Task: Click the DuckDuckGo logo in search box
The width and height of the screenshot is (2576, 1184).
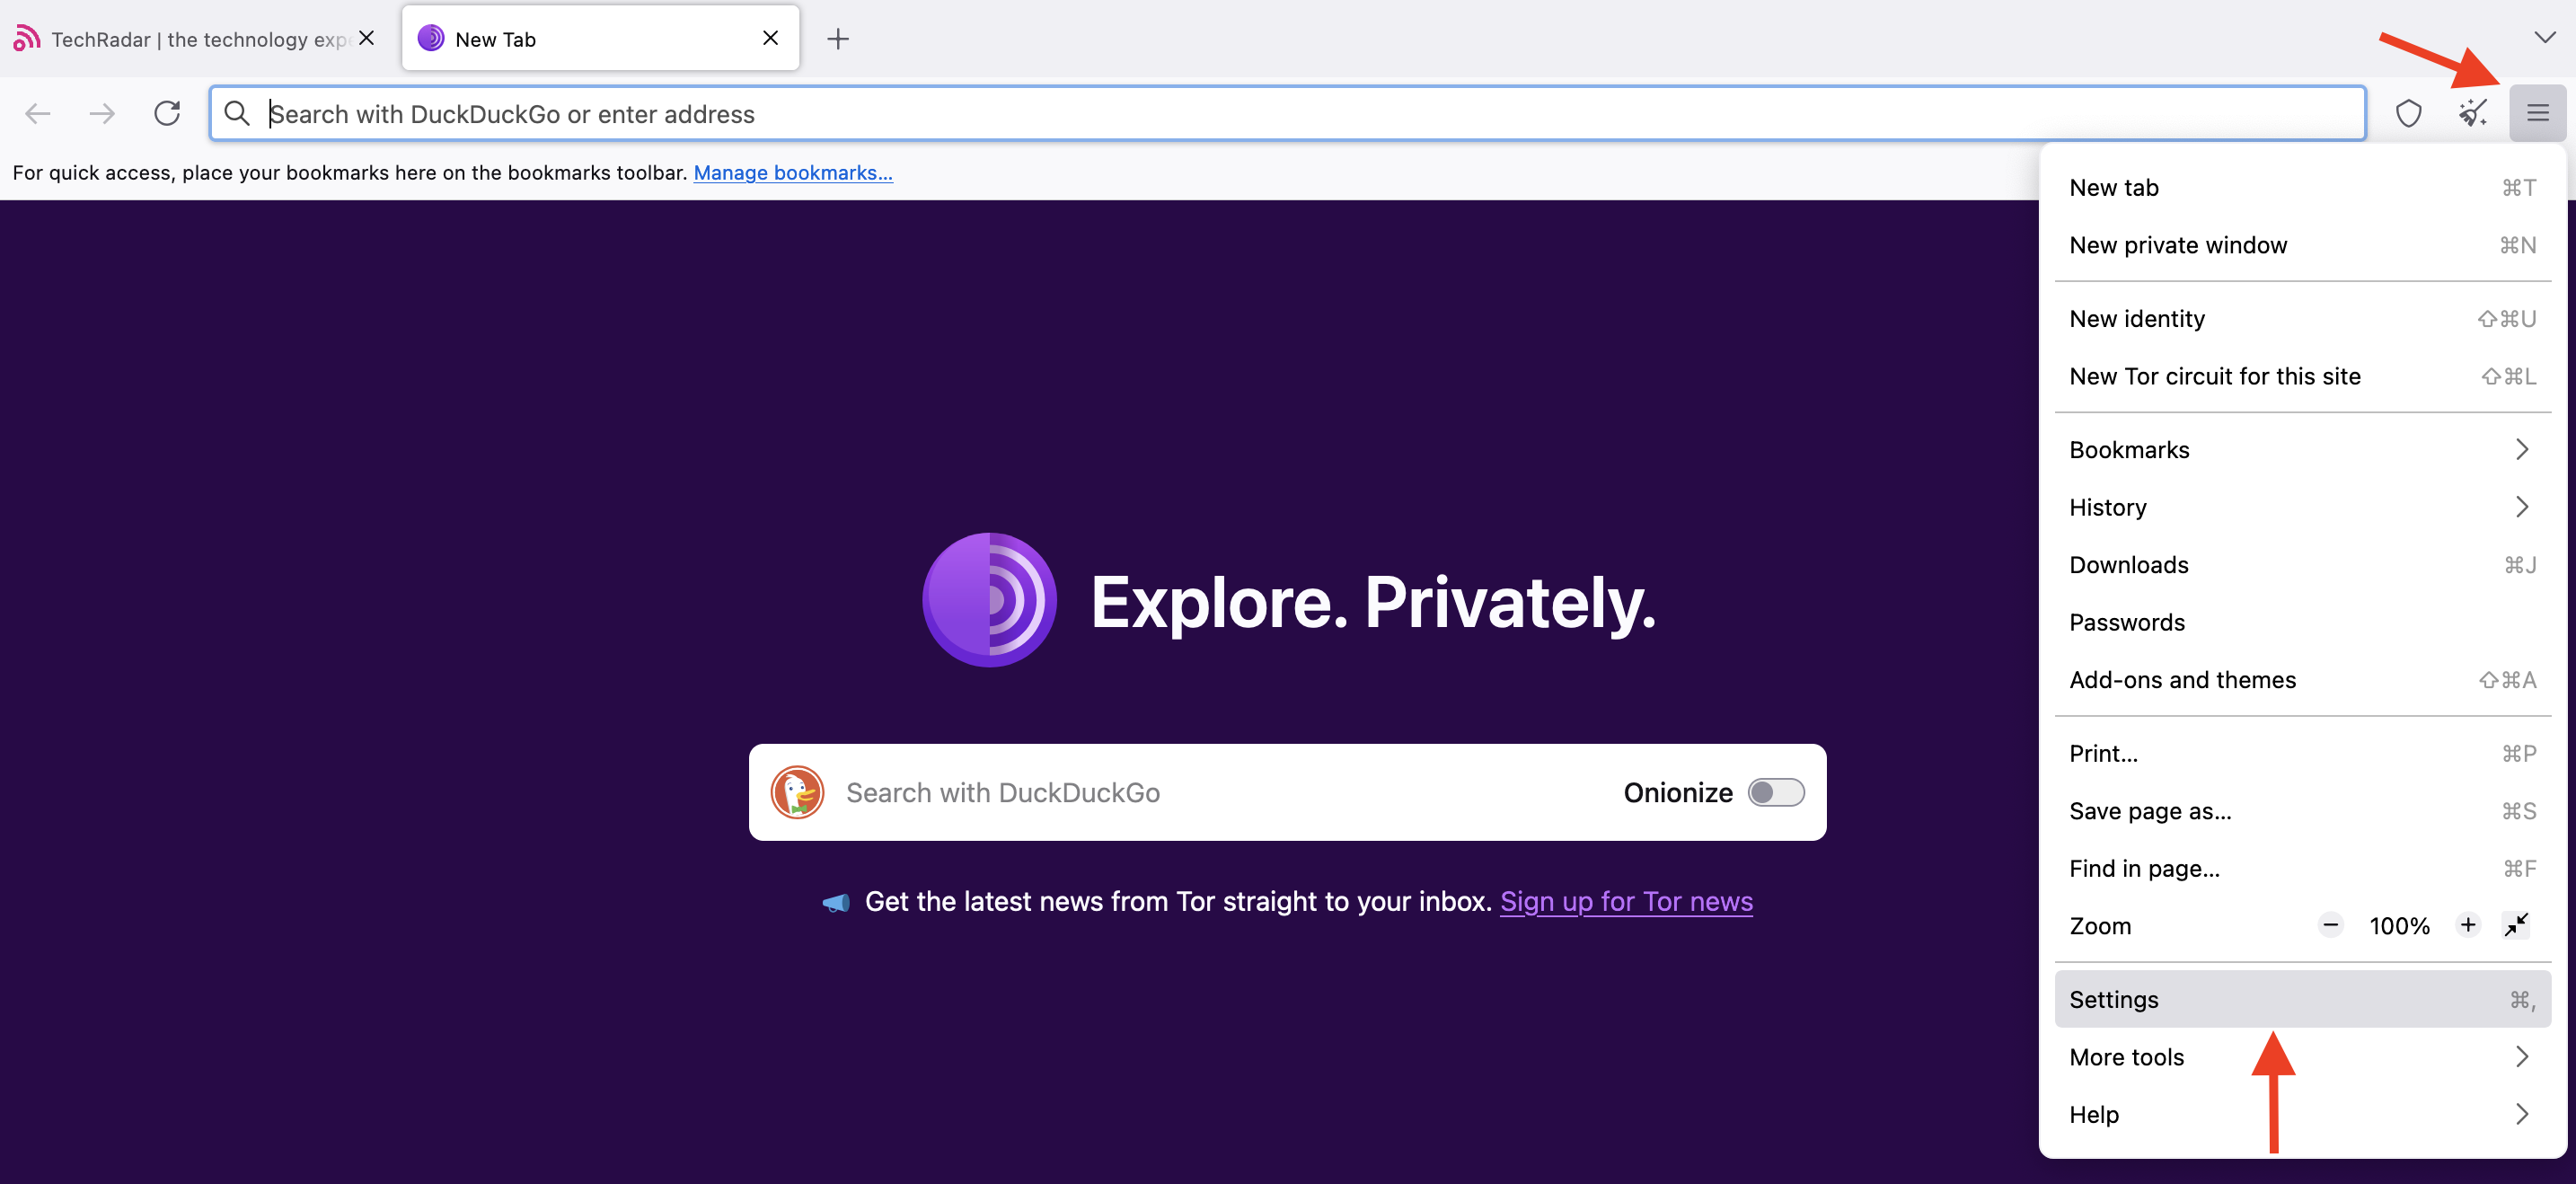Action: click(797, 792)
